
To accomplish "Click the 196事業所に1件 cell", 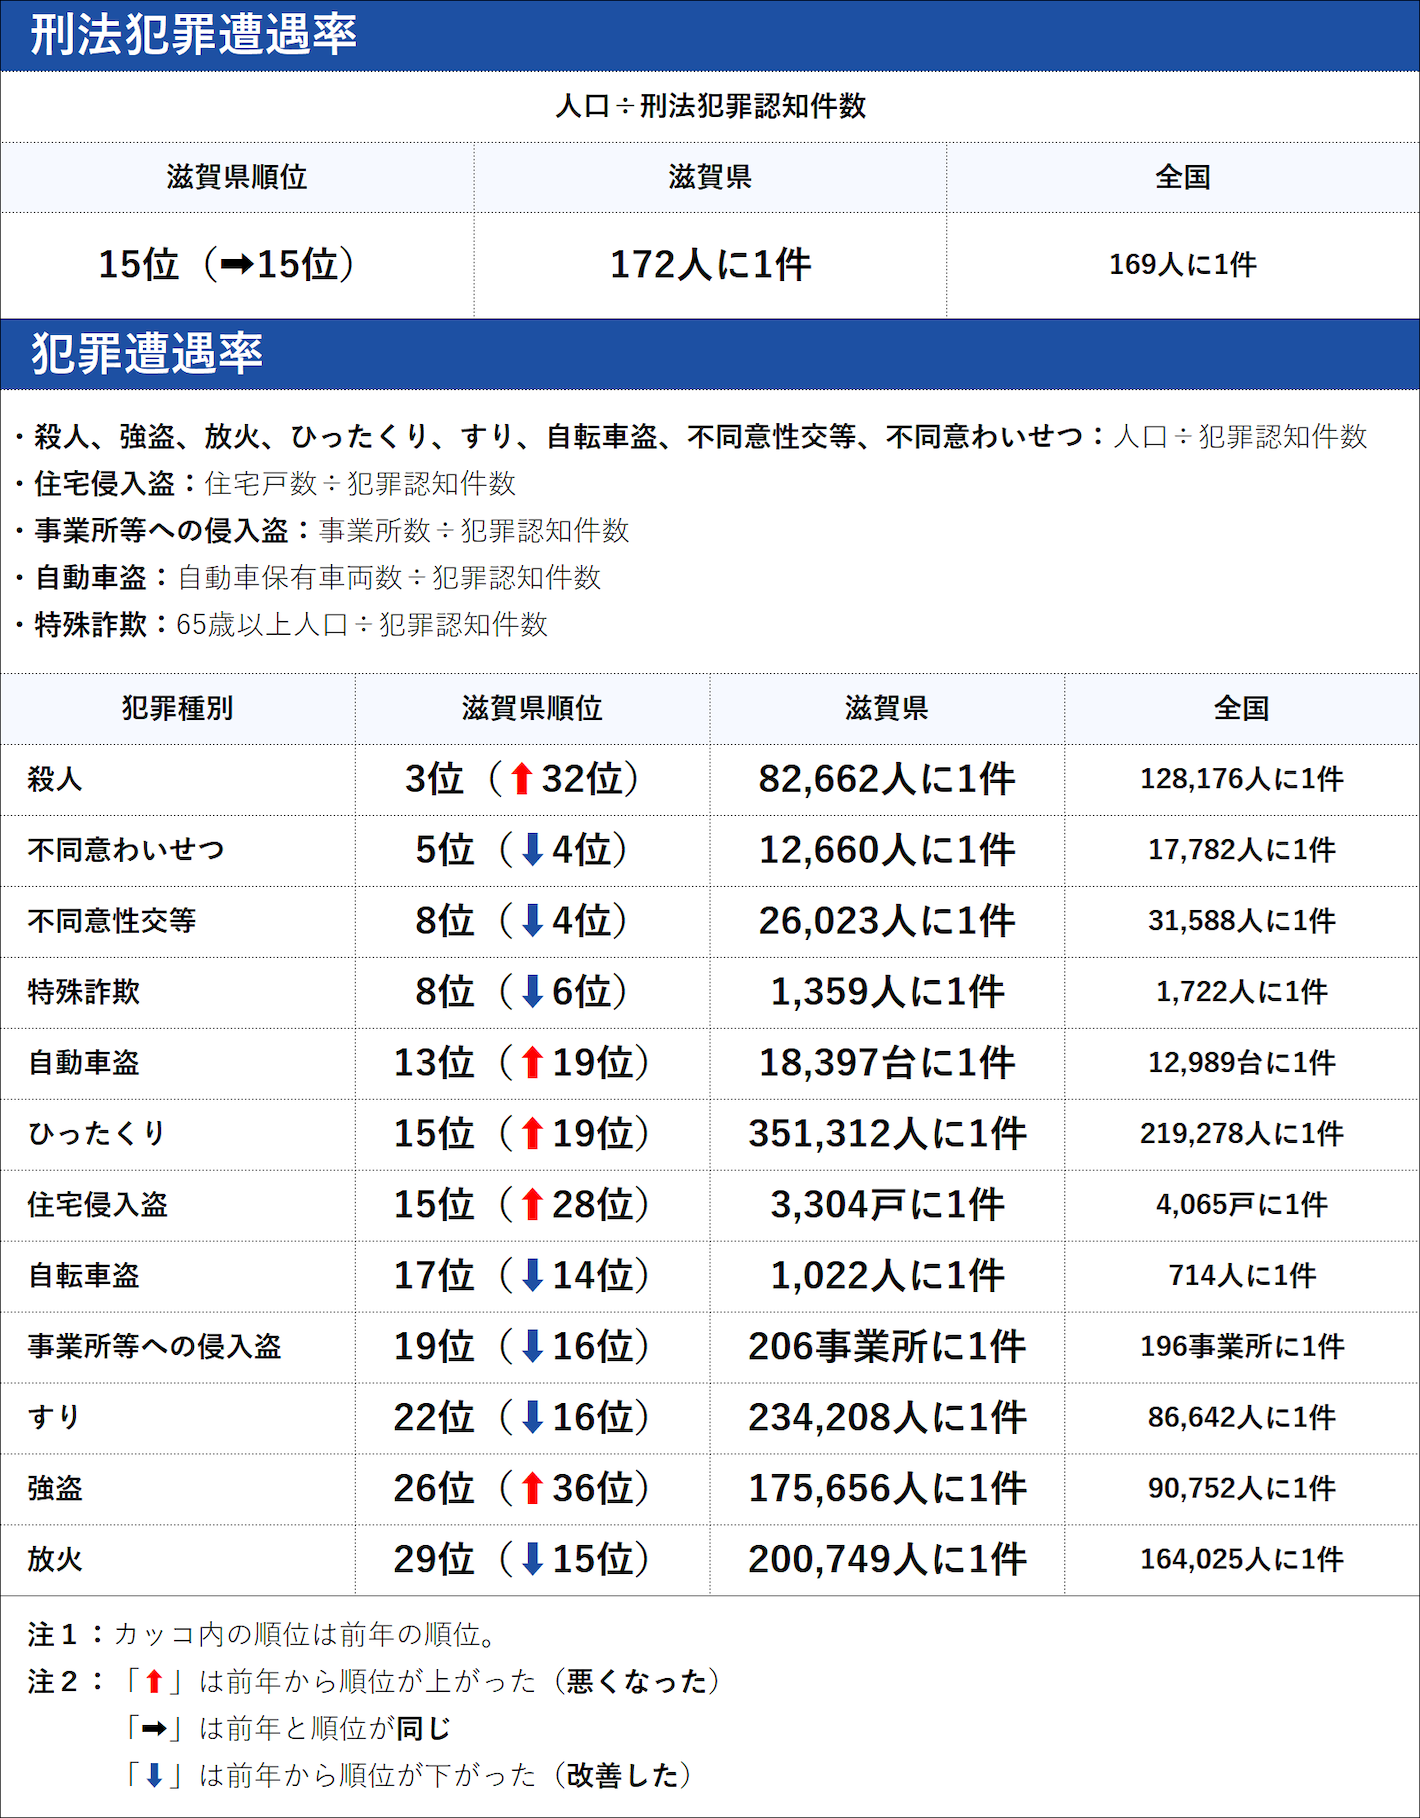I will [1242, 1347].
